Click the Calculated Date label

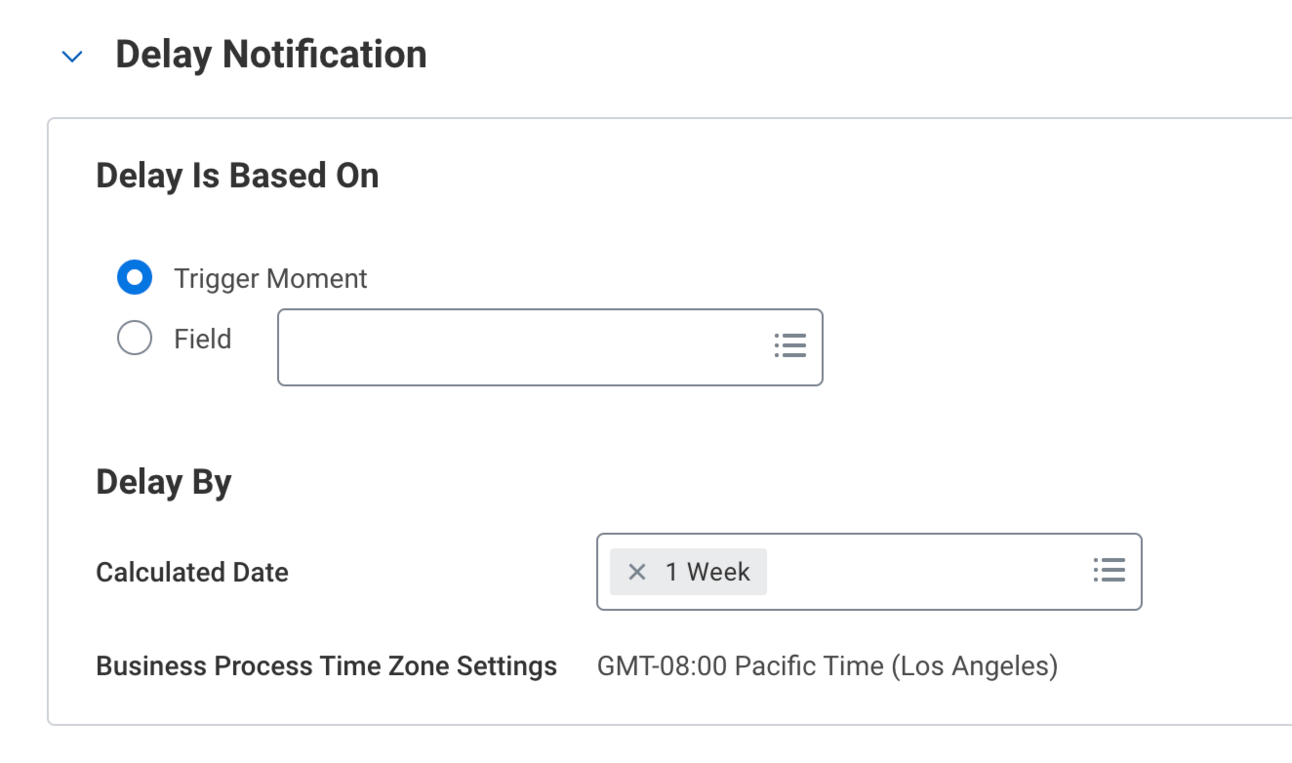pos(192,573)
